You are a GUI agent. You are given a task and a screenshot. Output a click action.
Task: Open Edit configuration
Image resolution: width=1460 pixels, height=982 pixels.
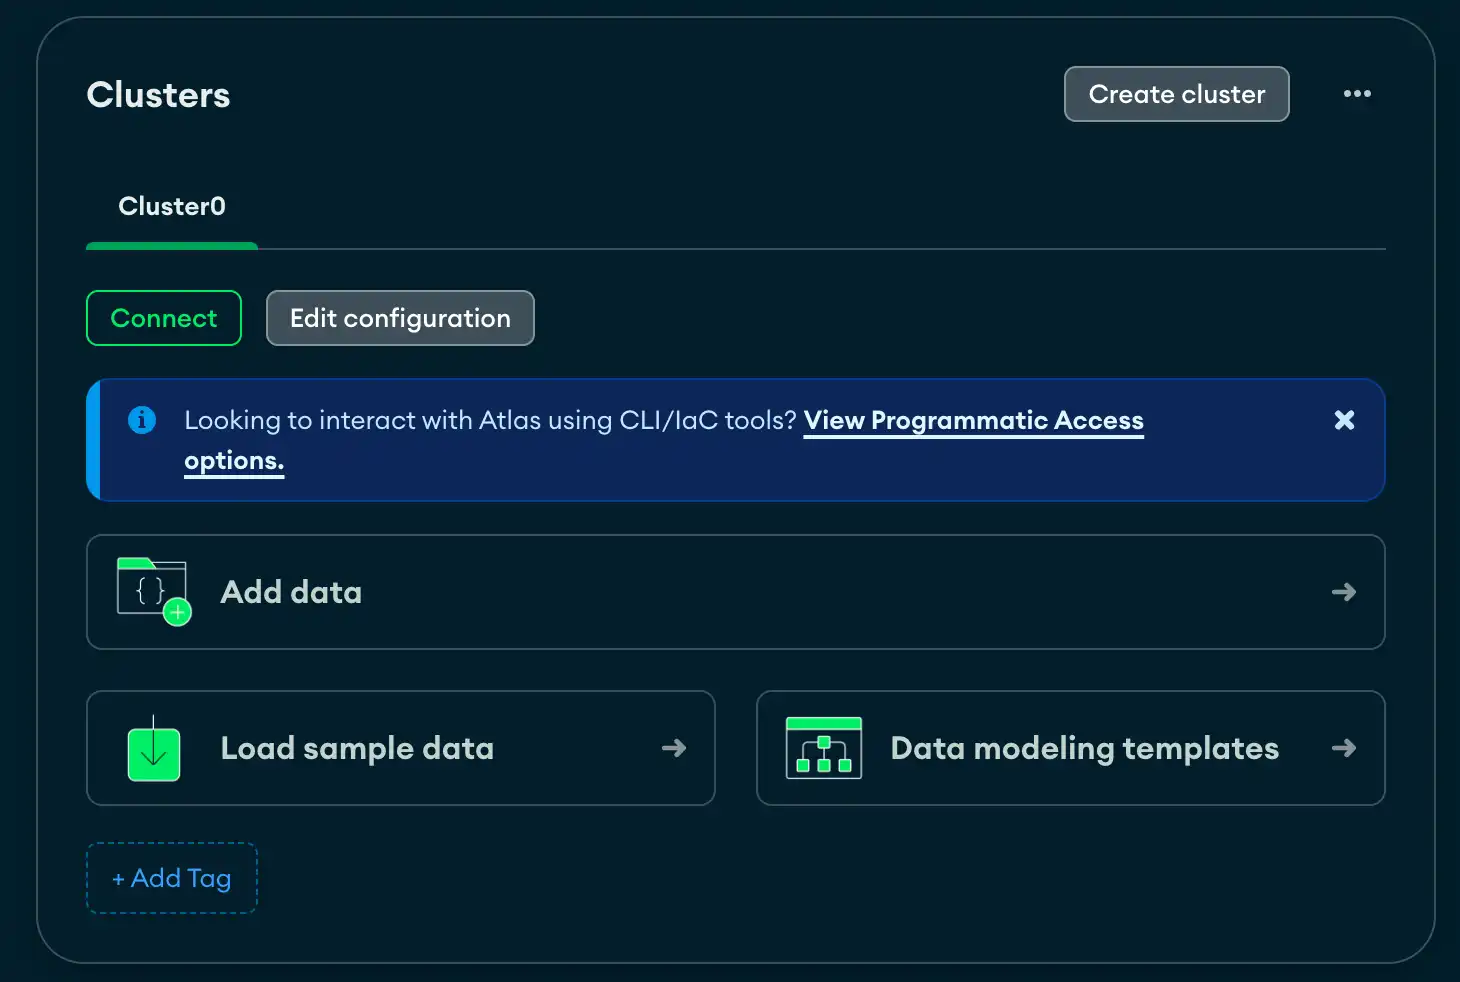coord(399,318)
